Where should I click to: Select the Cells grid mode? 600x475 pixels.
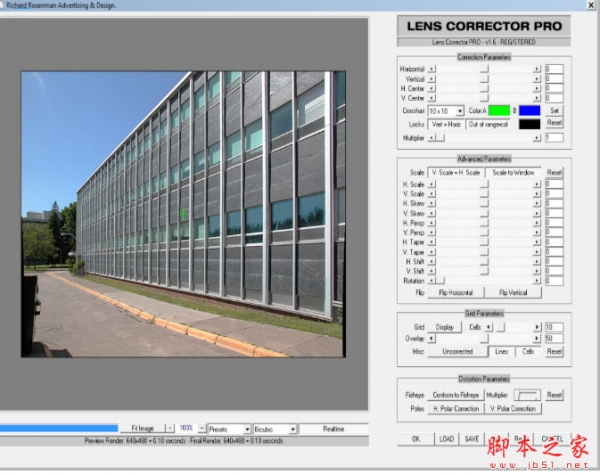click(x=528, y=351)
